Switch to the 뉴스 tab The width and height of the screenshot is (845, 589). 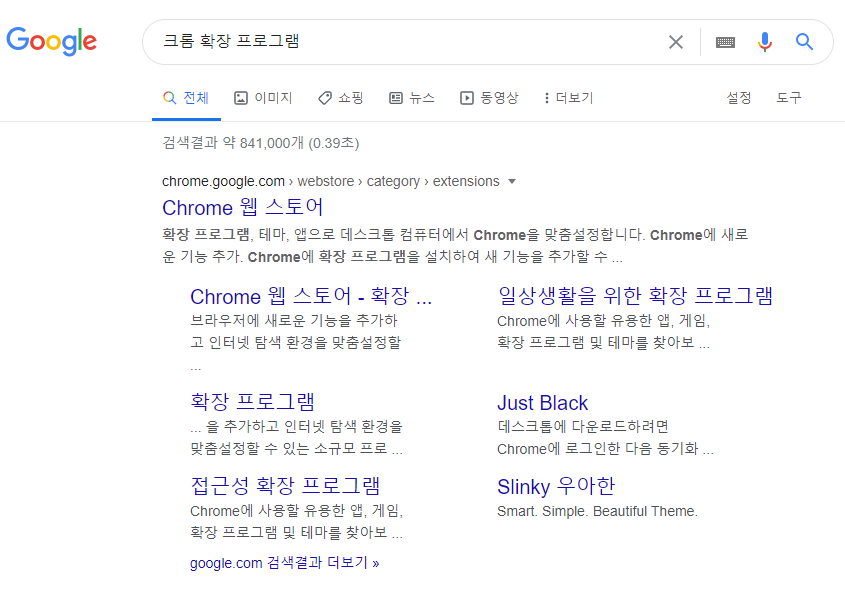point(412,98)
